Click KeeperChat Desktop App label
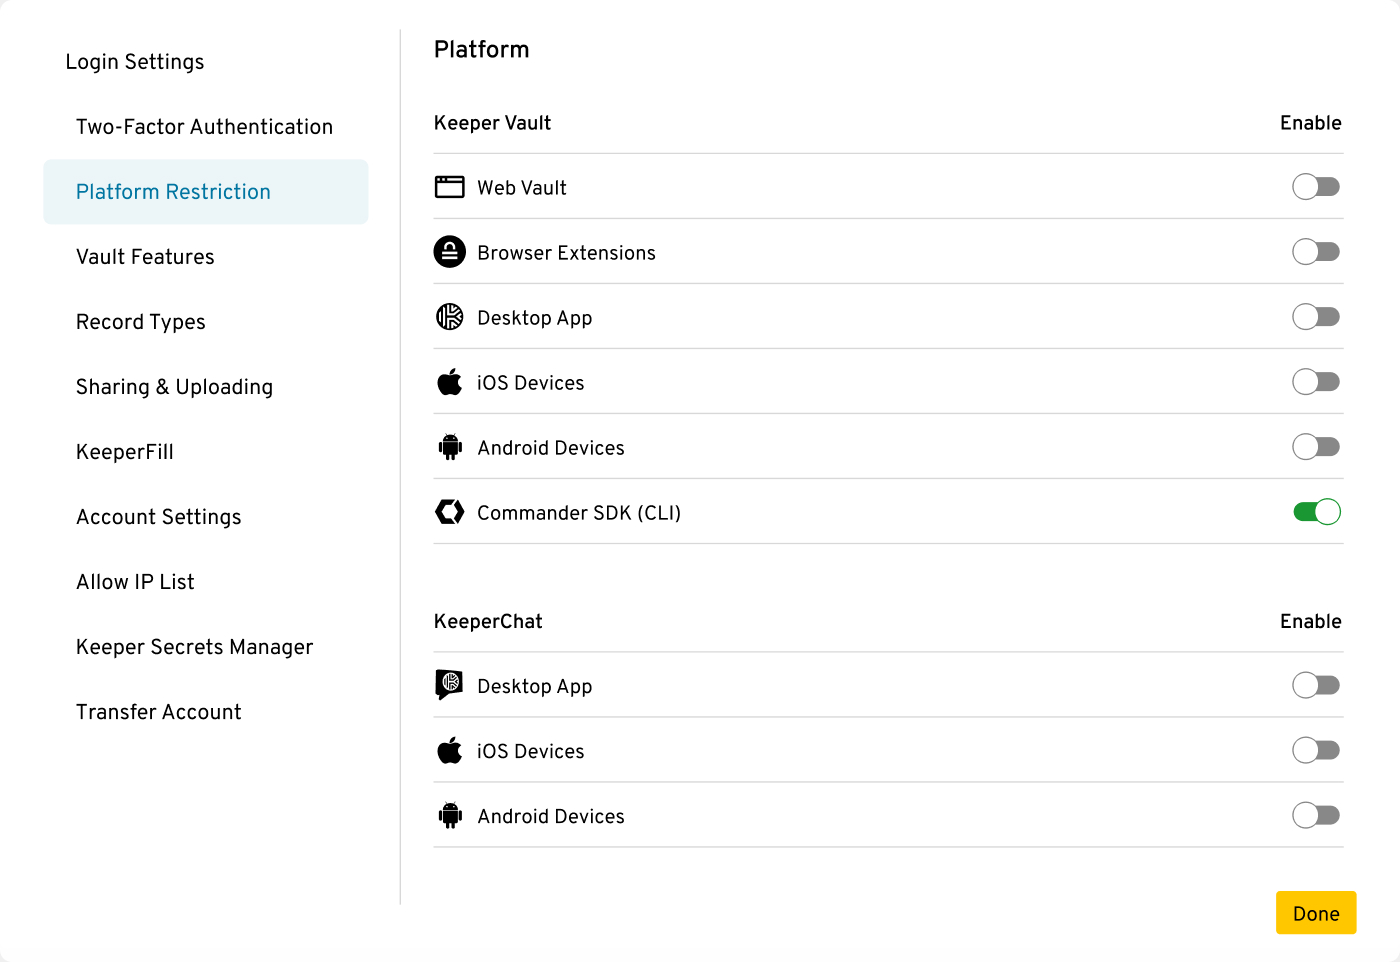Image resolution: width=1400 pixels, height=962 pixels. pyautogui.click(x=535, y=686)
